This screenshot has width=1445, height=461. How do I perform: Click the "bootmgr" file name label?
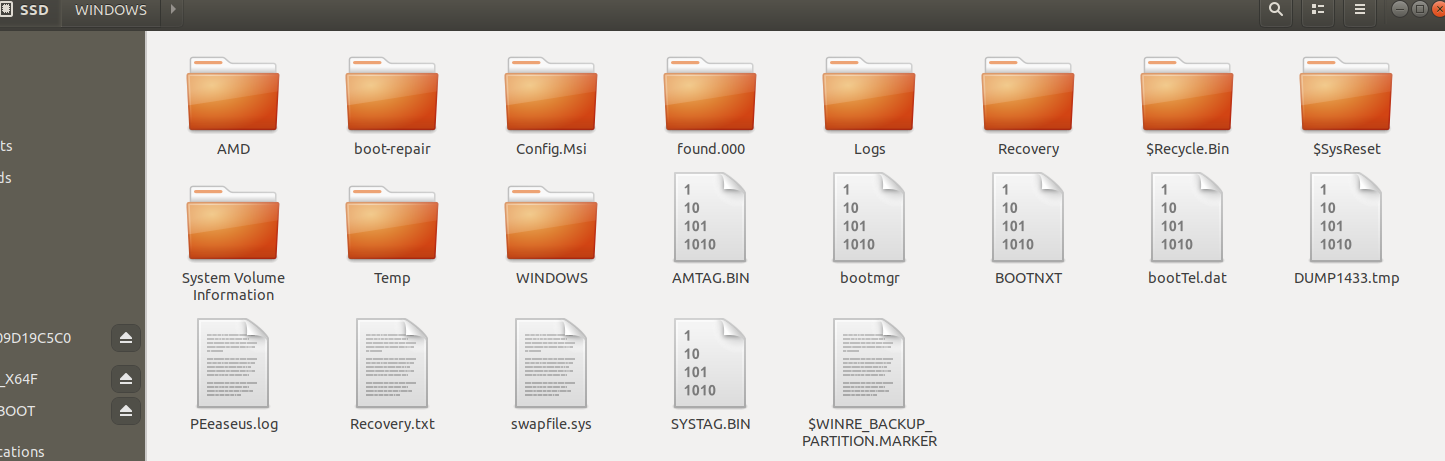870,278
